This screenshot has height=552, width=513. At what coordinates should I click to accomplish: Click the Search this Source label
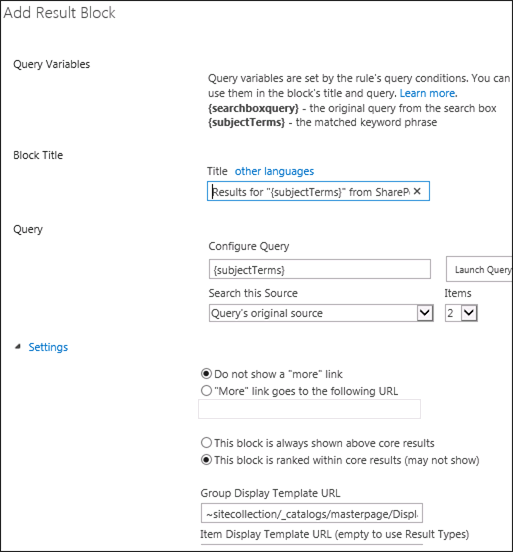click(253, 293)
